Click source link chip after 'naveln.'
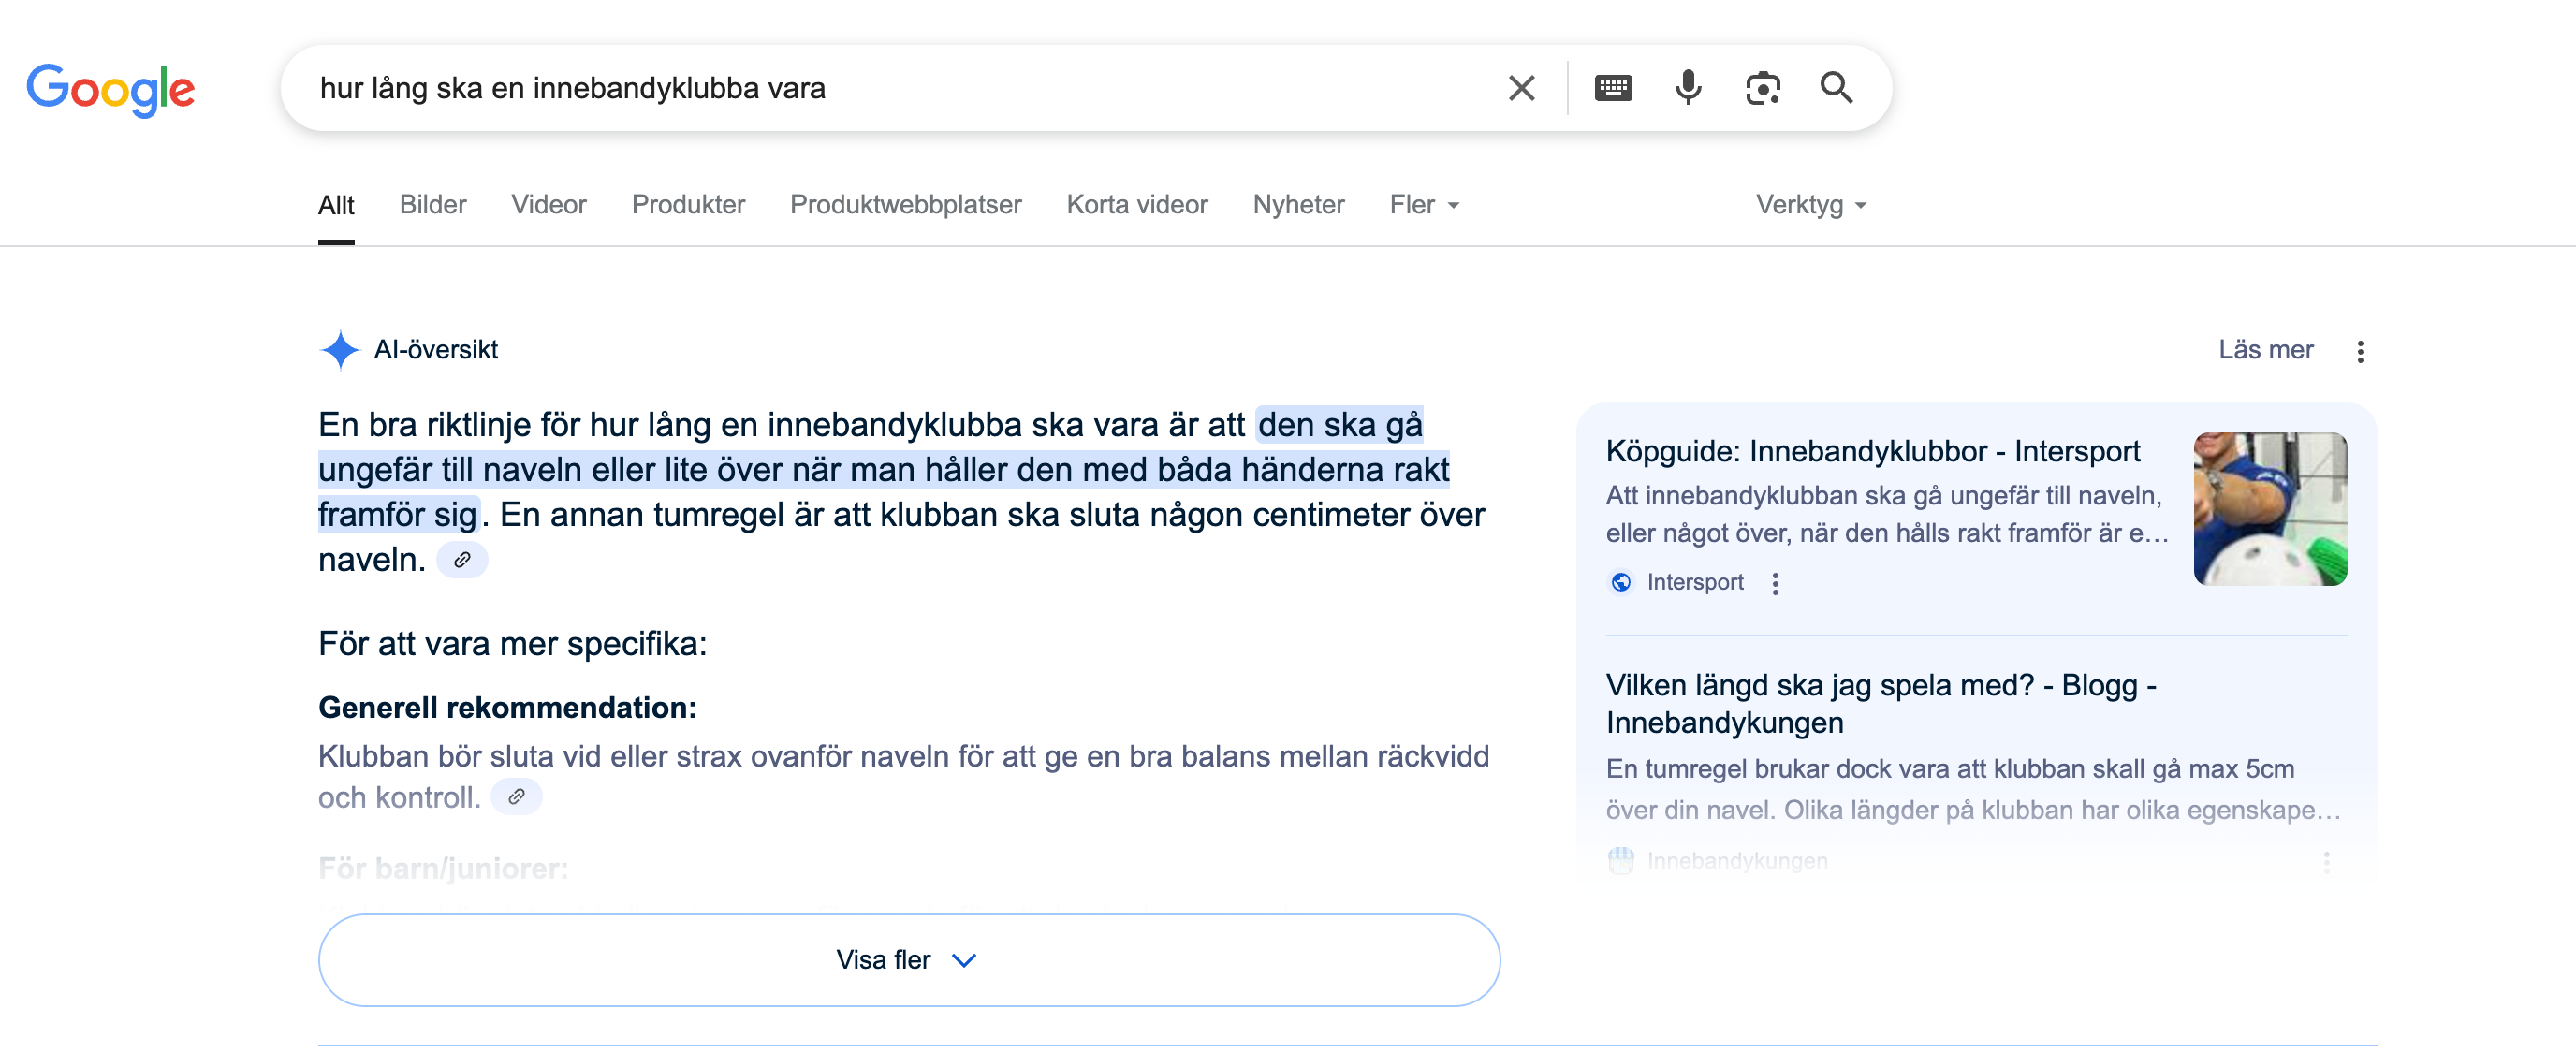 click(462, 560)
